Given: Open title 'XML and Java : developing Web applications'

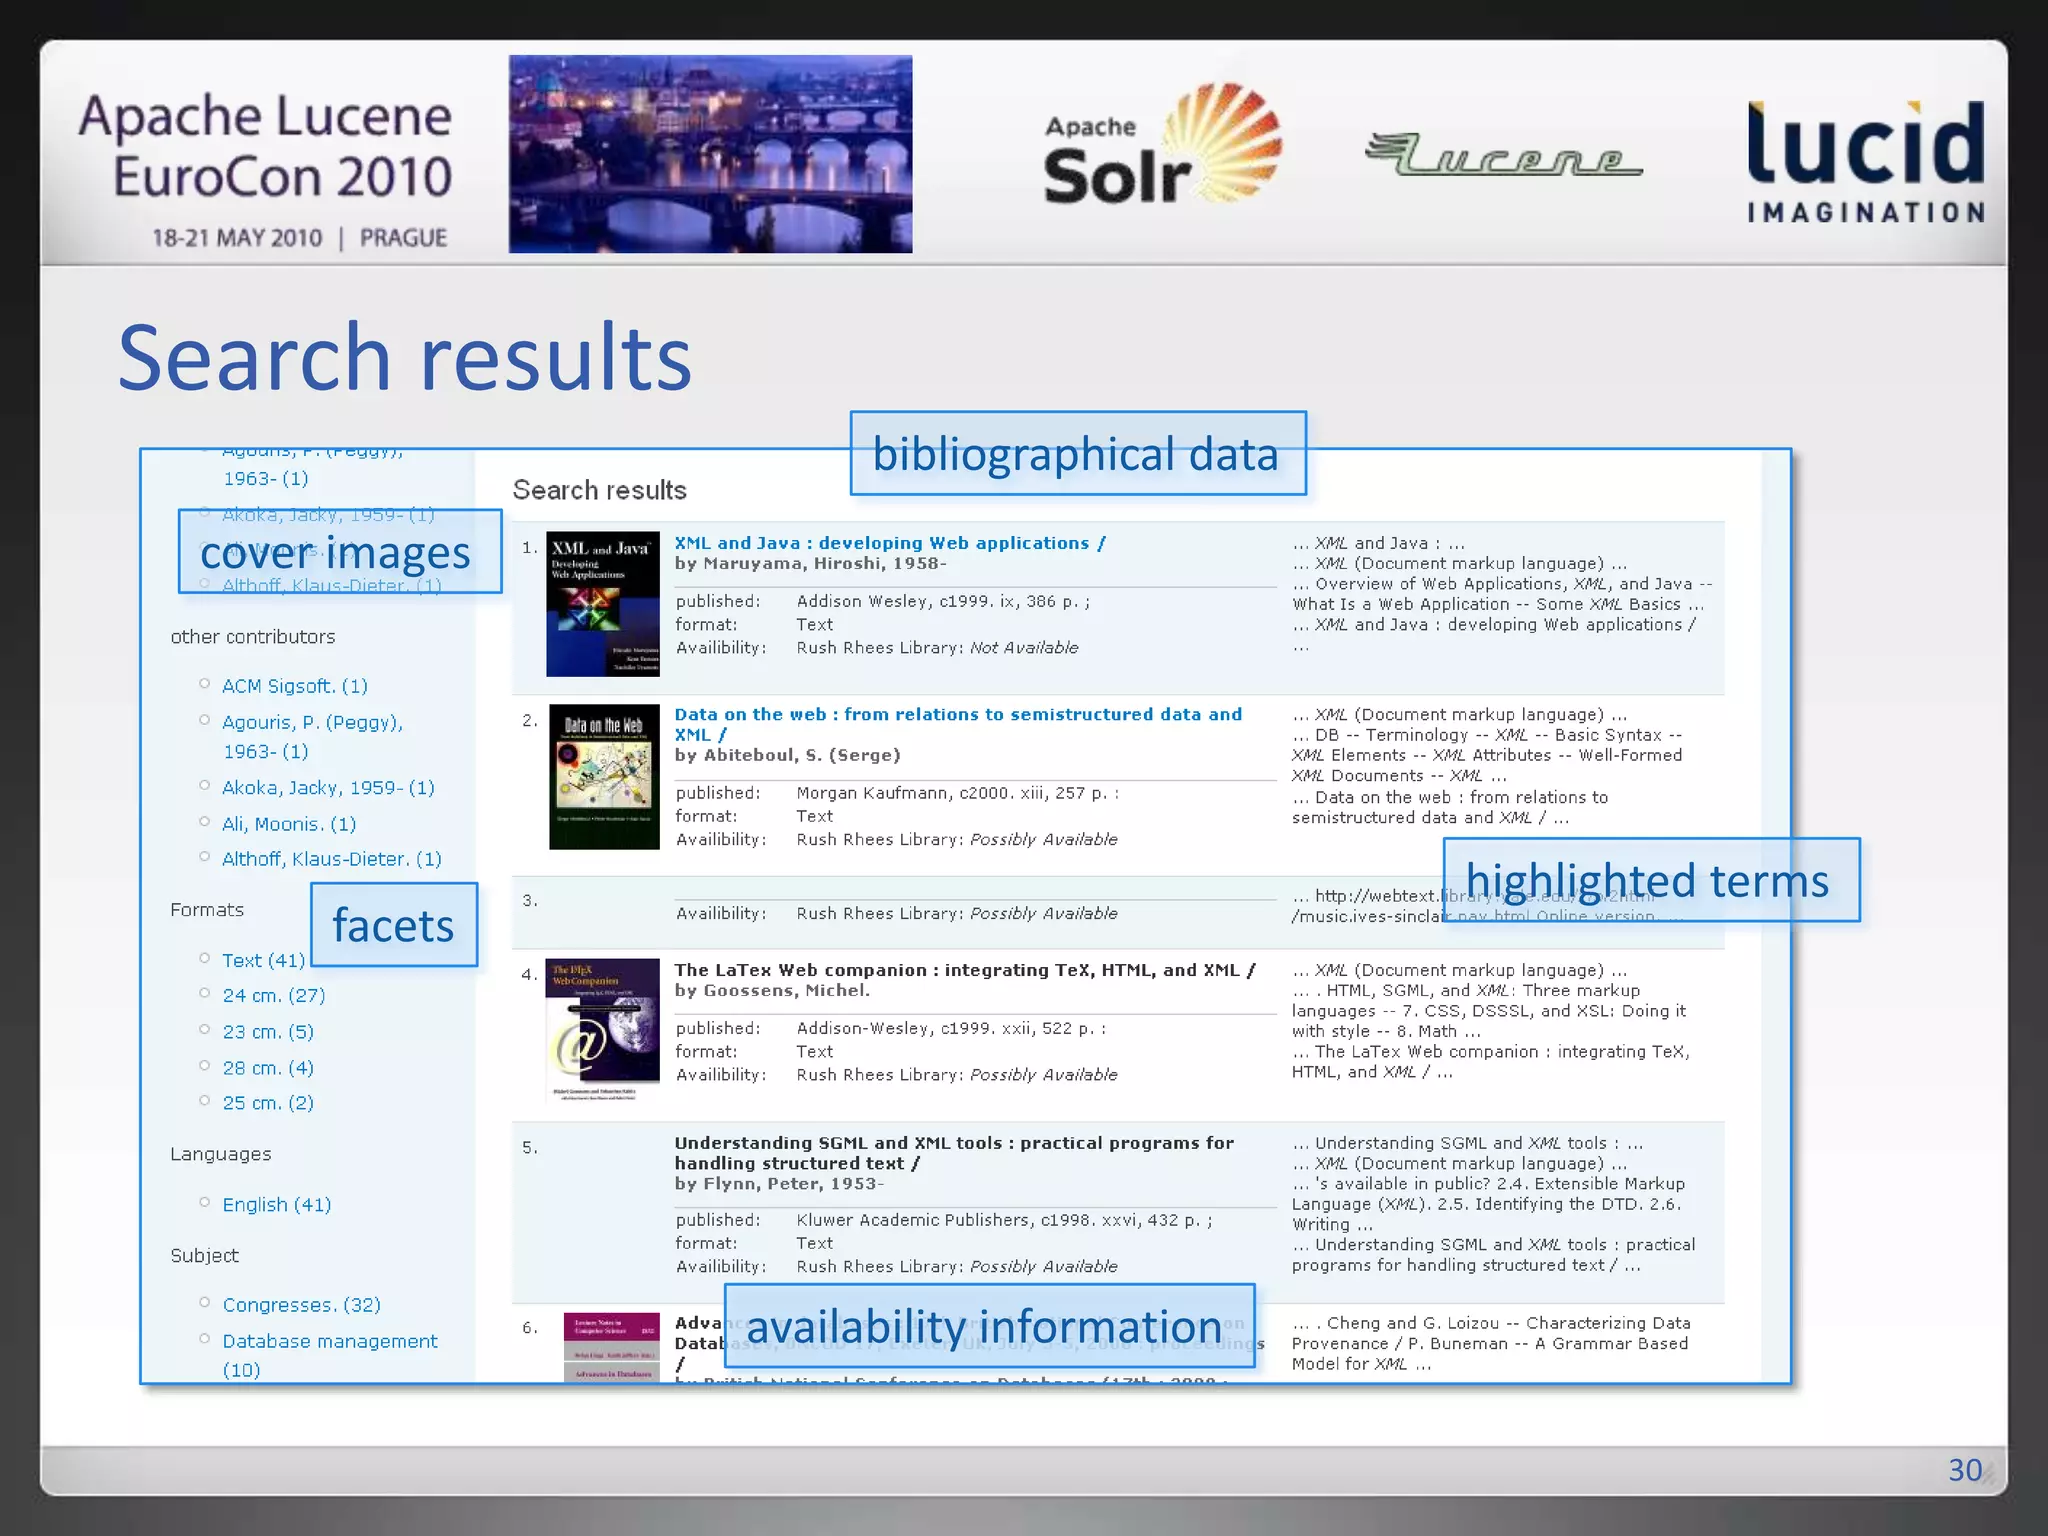Looking at the screenshot, I should pos(890,543).
